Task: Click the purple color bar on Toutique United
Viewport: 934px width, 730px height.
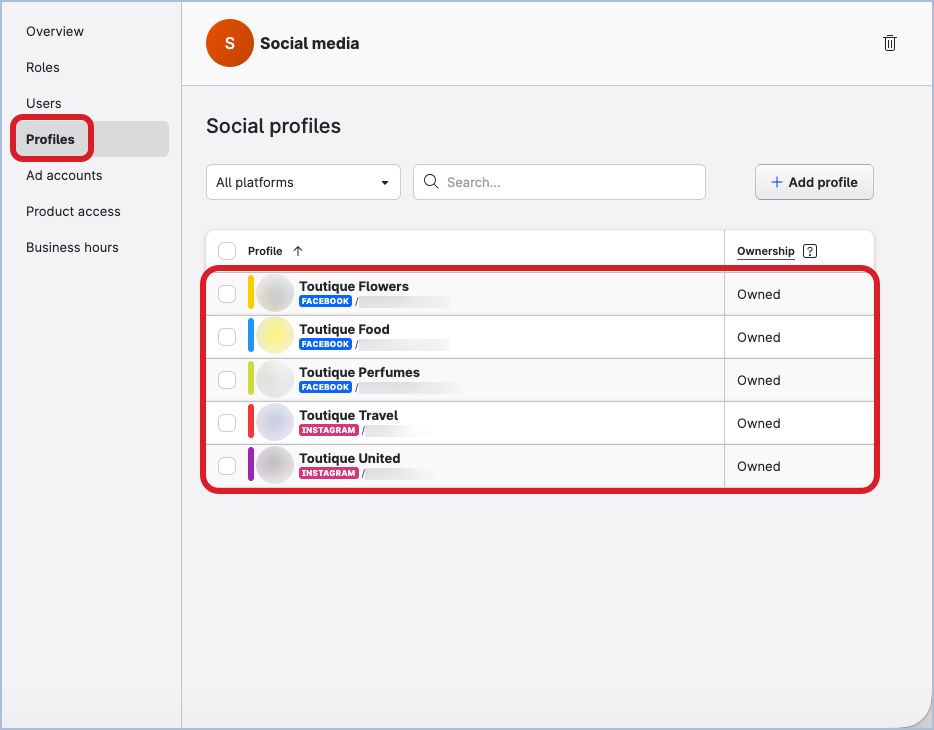Action: tap(251, 465)
